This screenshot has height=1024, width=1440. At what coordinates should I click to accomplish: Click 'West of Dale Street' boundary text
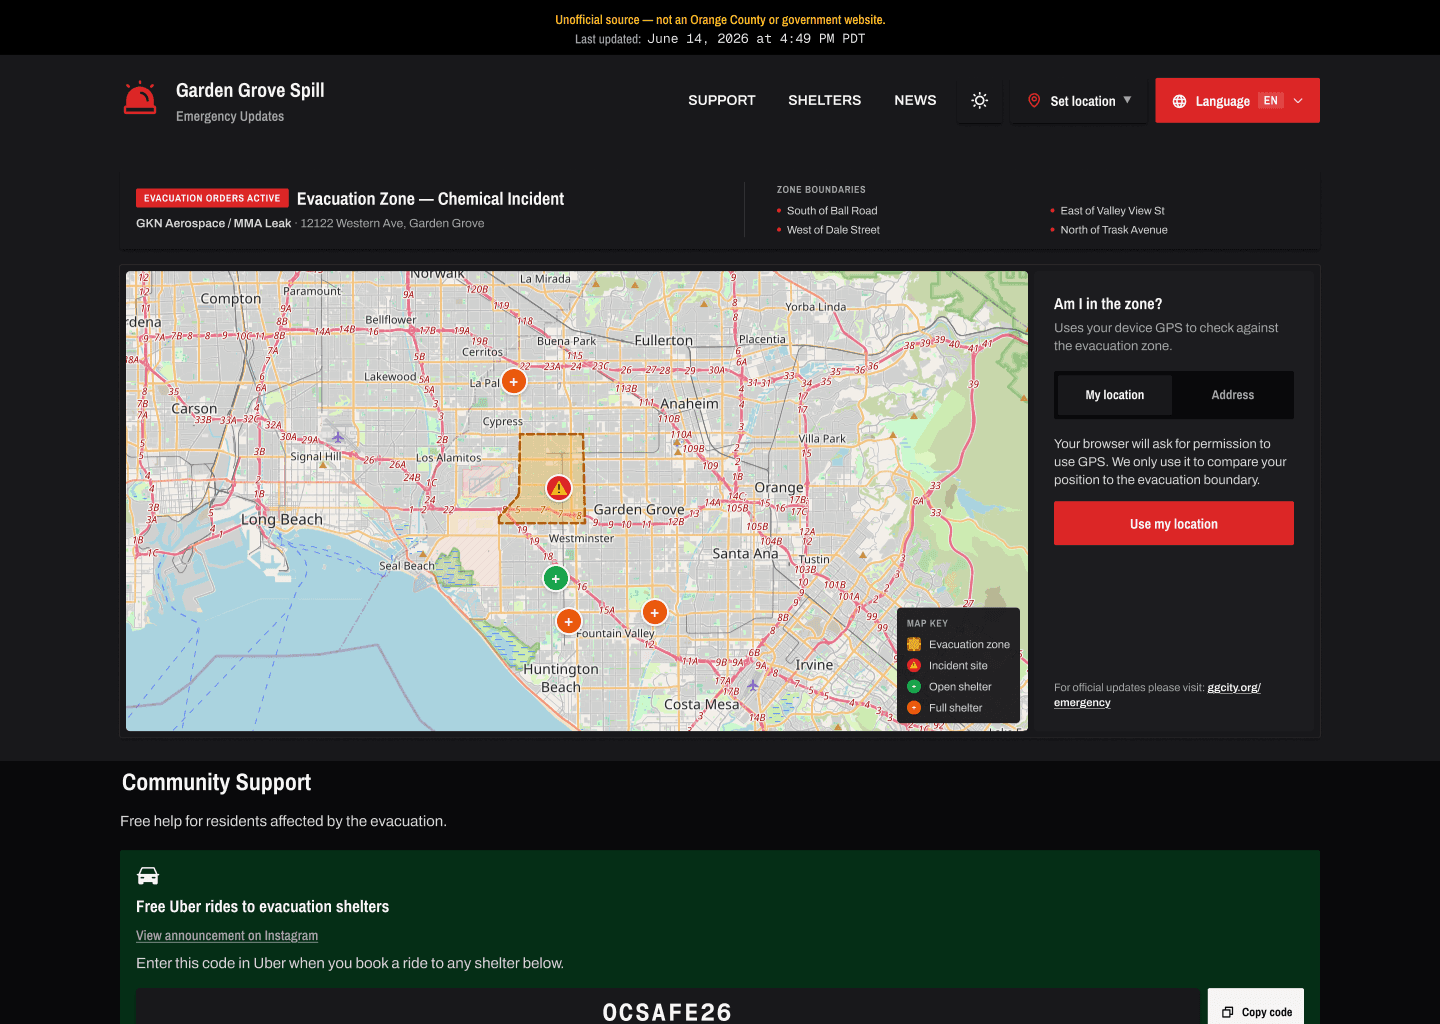pyautogui.click(x=833, y=229)
